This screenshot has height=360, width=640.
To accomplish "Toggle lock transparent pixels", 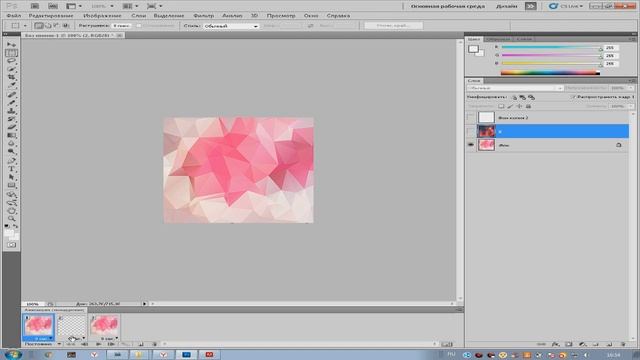I will 501,107.
